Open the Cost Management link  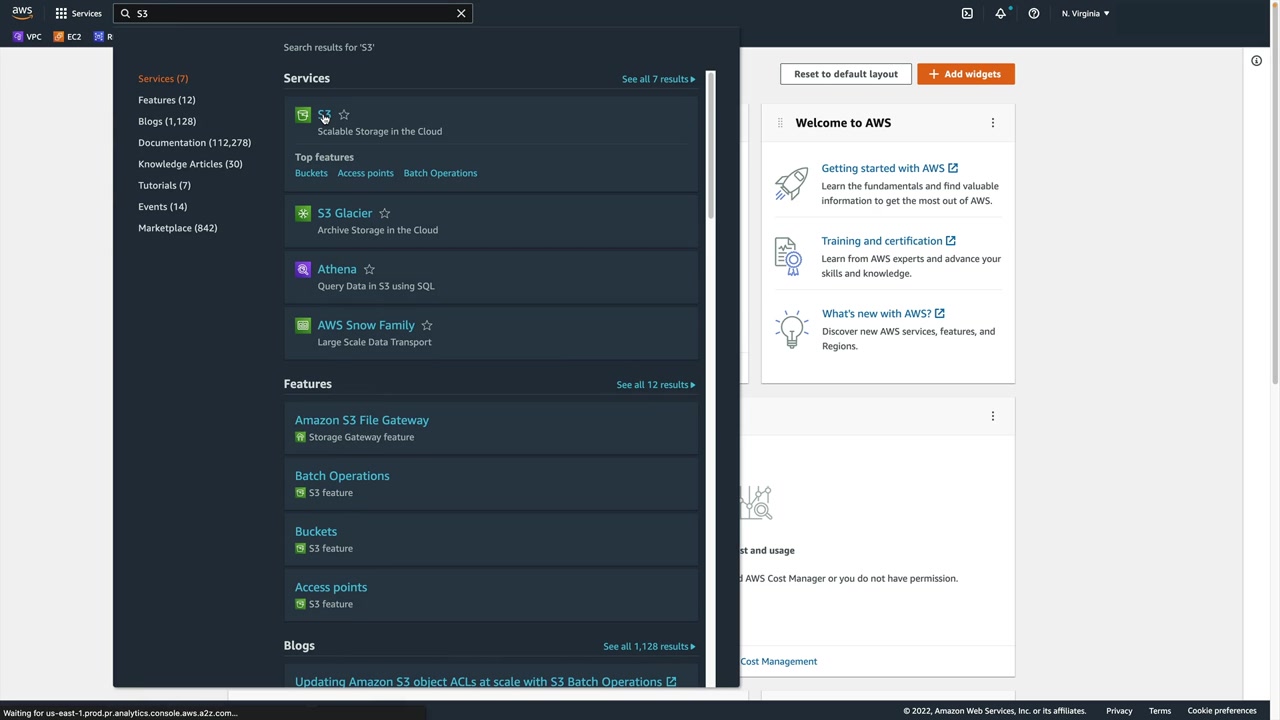click(x=779, y=662)
